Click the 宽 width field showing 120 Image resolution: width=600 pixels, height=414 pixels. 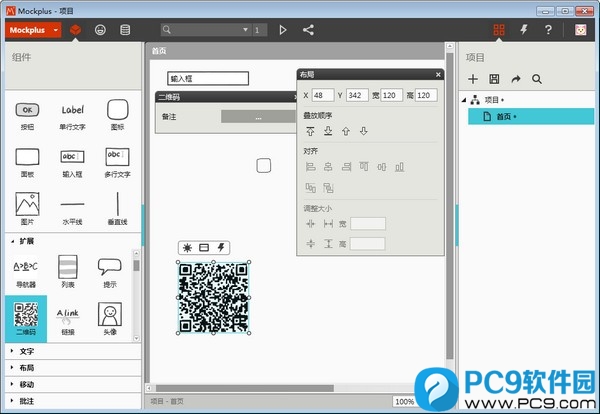click(x=391, y=95)
